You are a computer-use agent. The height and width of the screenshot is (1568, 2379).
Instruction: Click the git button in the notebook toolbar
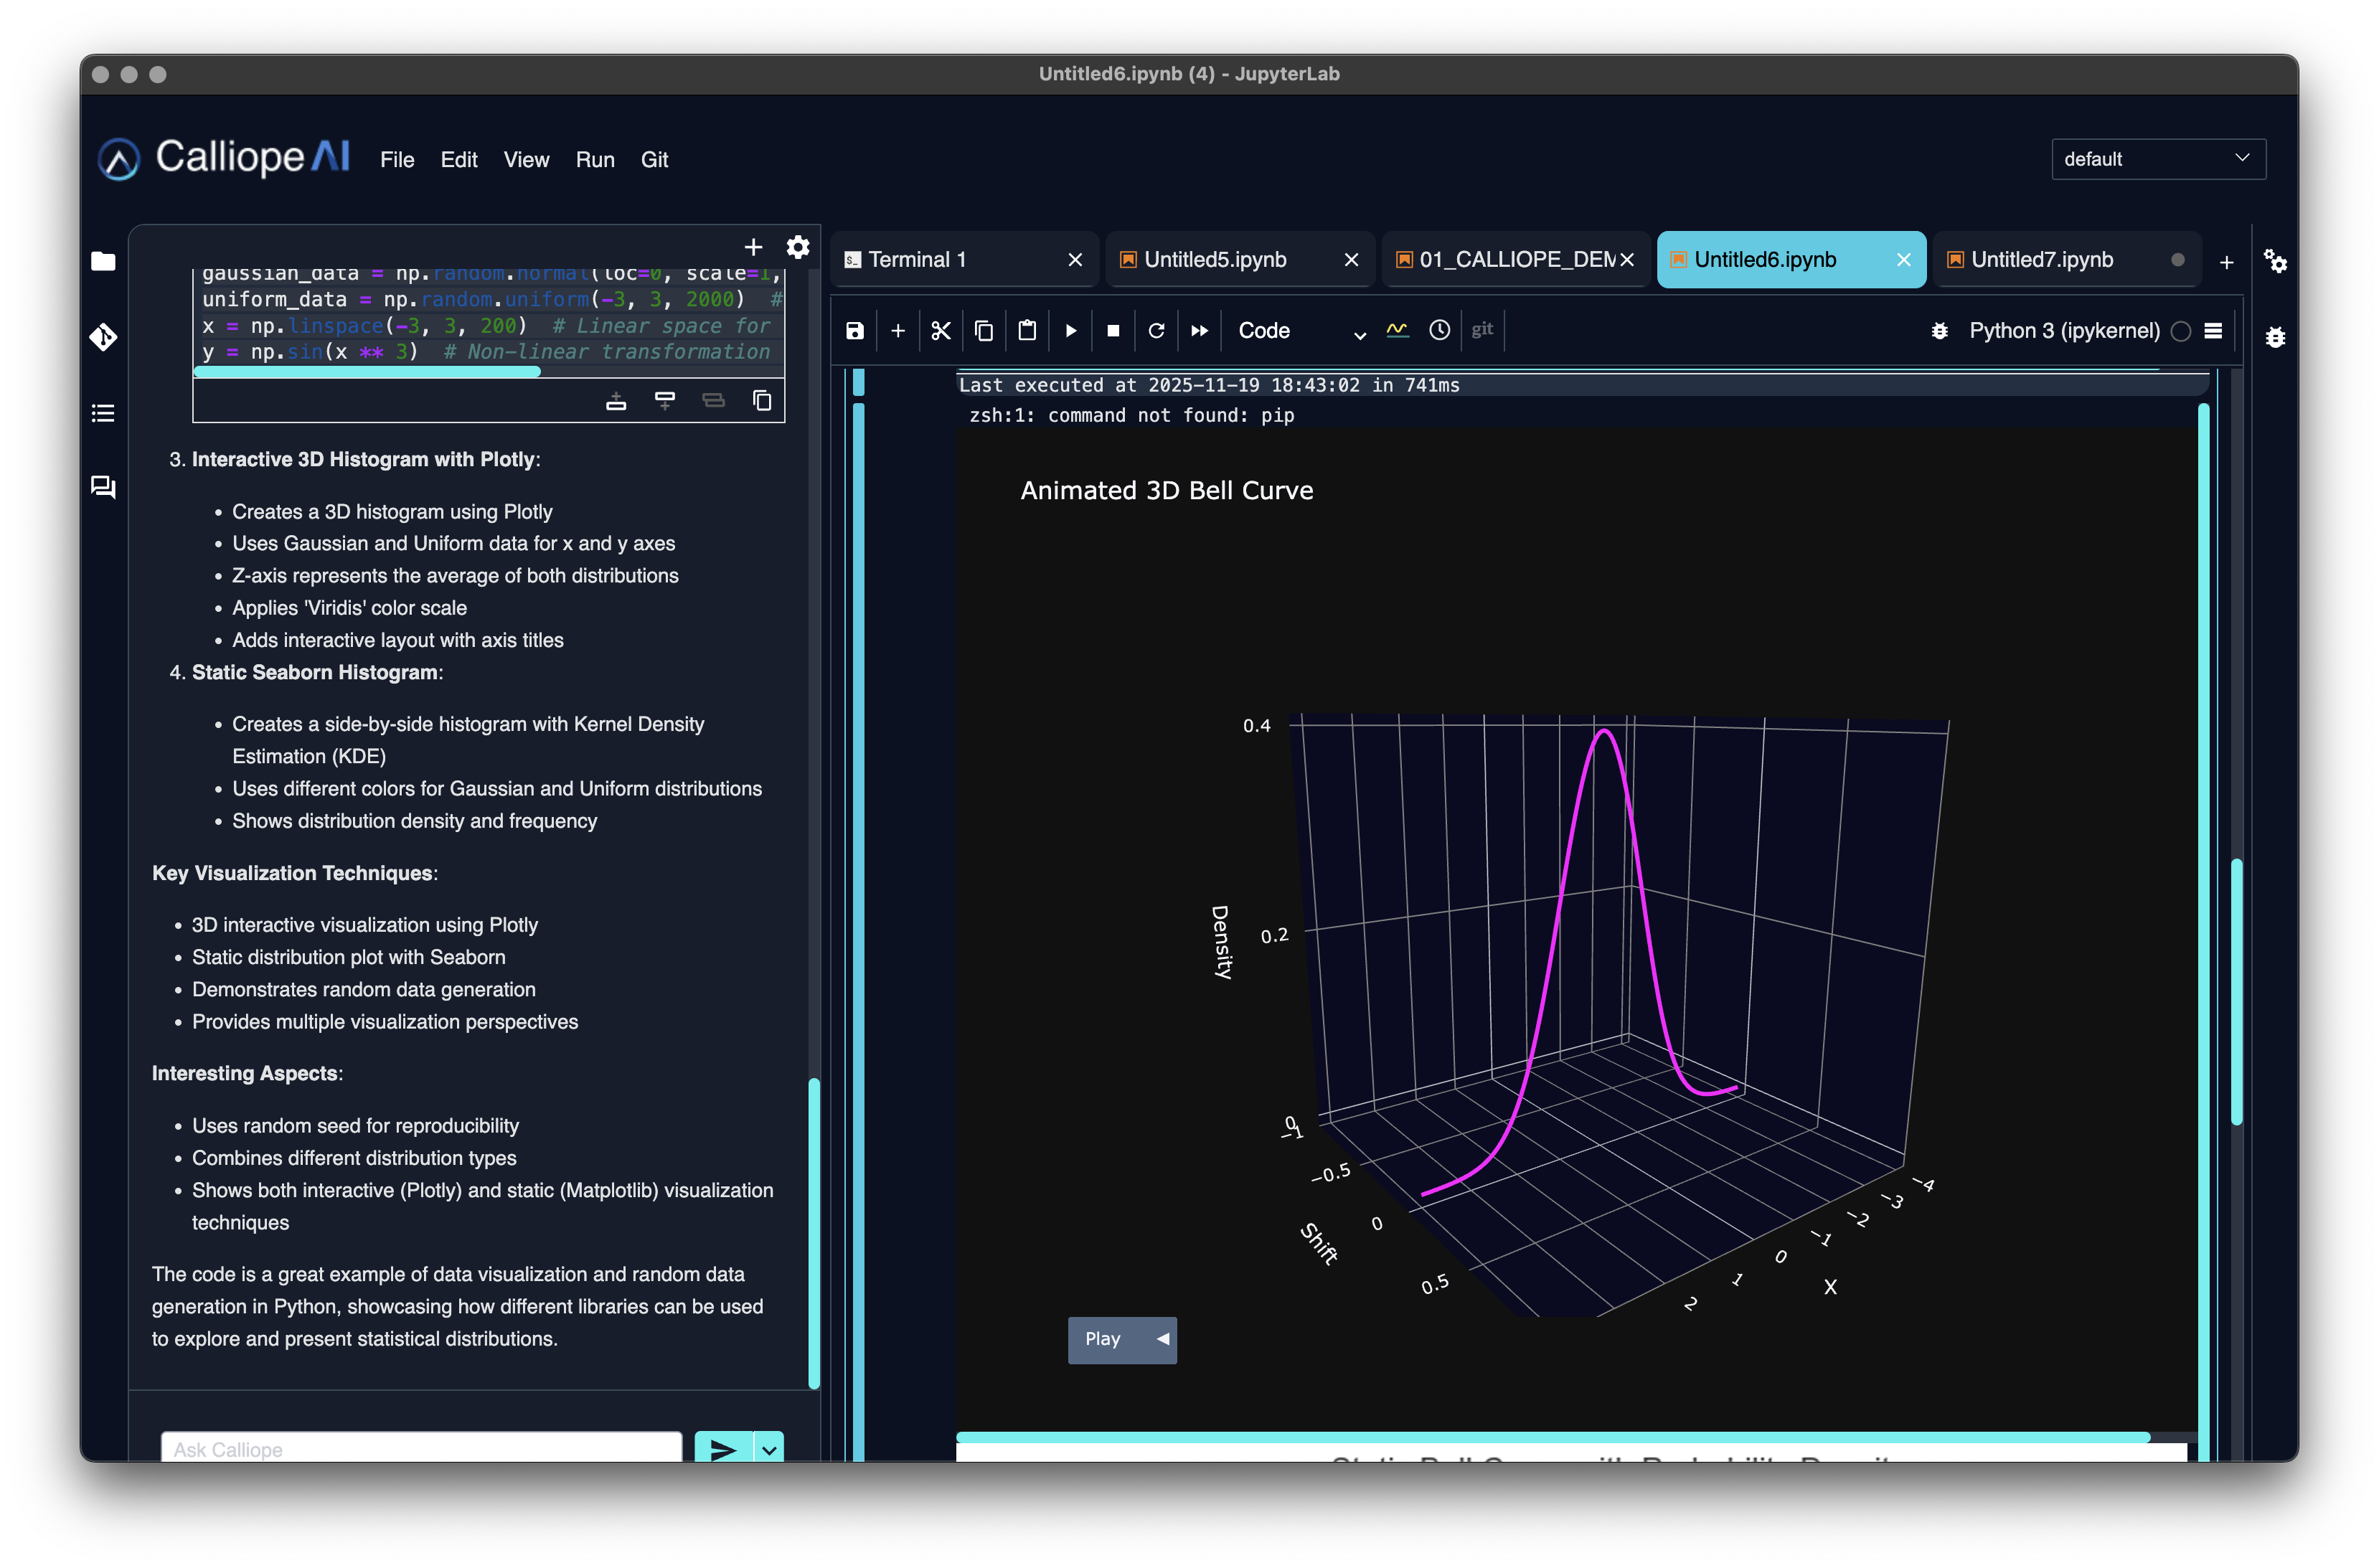coord(1483,330)
